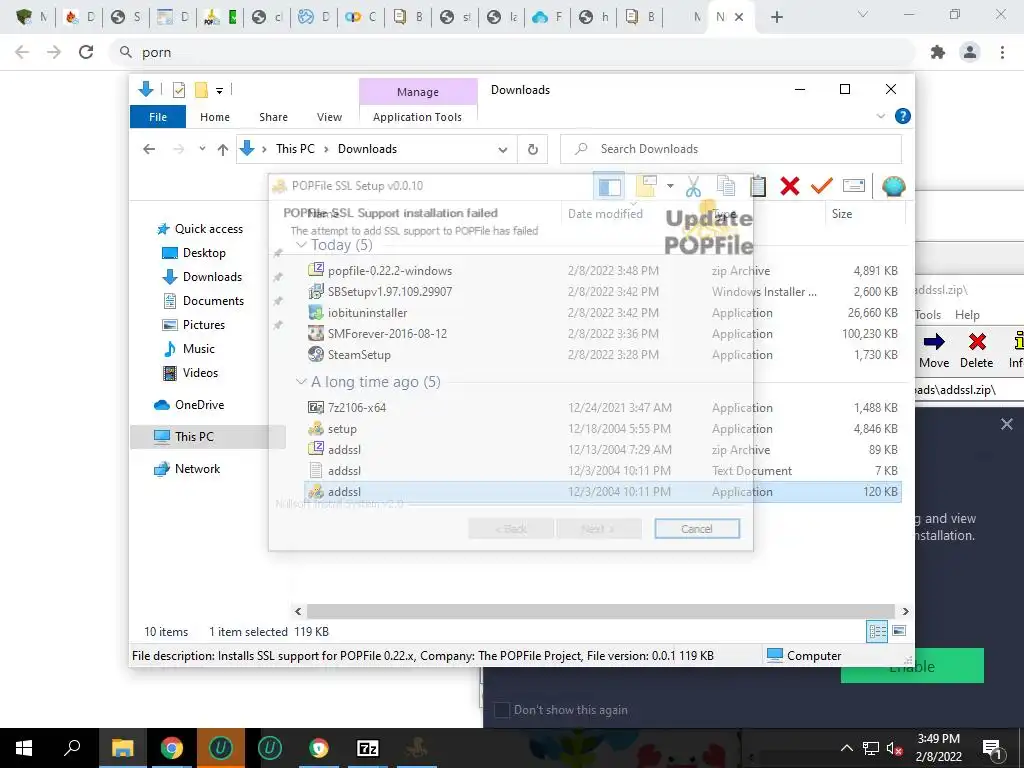The height and width of the screenshot is (768, 1024).
Task: Sort by the Date modified column
Action: coord(605,214)
